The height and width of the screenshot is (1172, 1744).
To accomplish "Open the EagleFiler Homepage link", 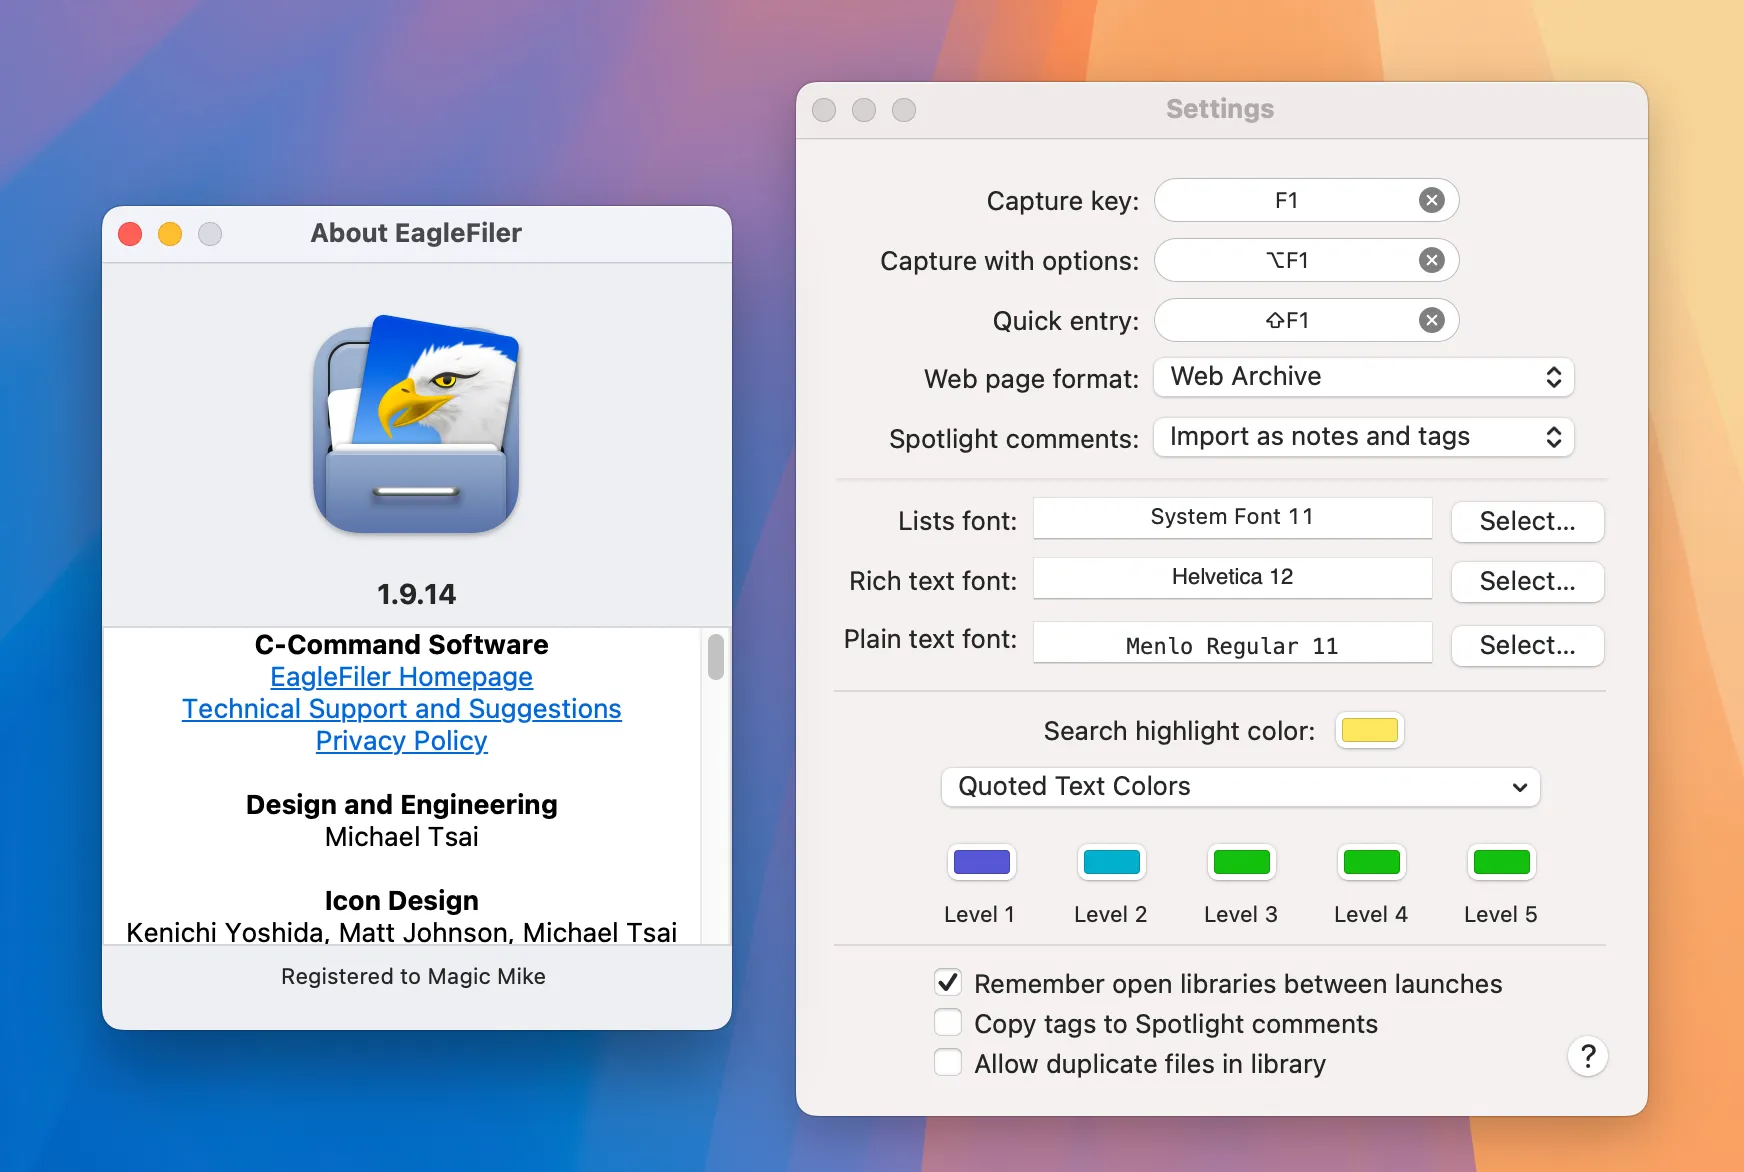I will point(401,677).
